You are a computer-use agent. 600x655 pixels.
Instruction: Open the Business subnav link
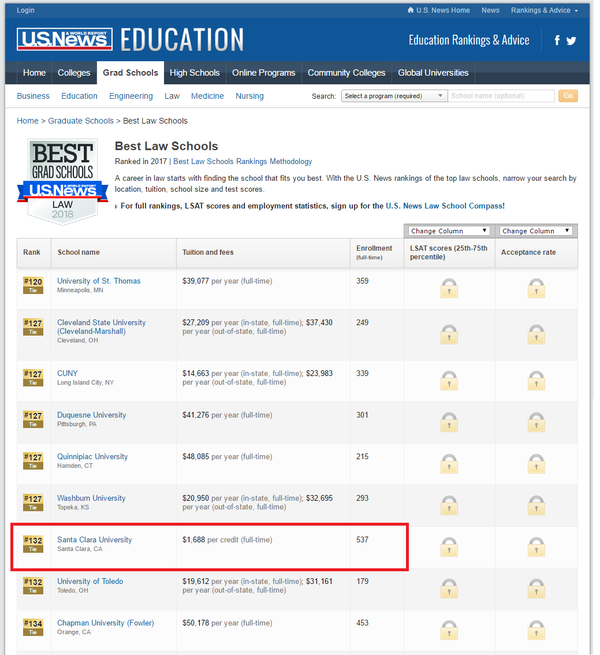pyautogui.click(x=33, y=96)
